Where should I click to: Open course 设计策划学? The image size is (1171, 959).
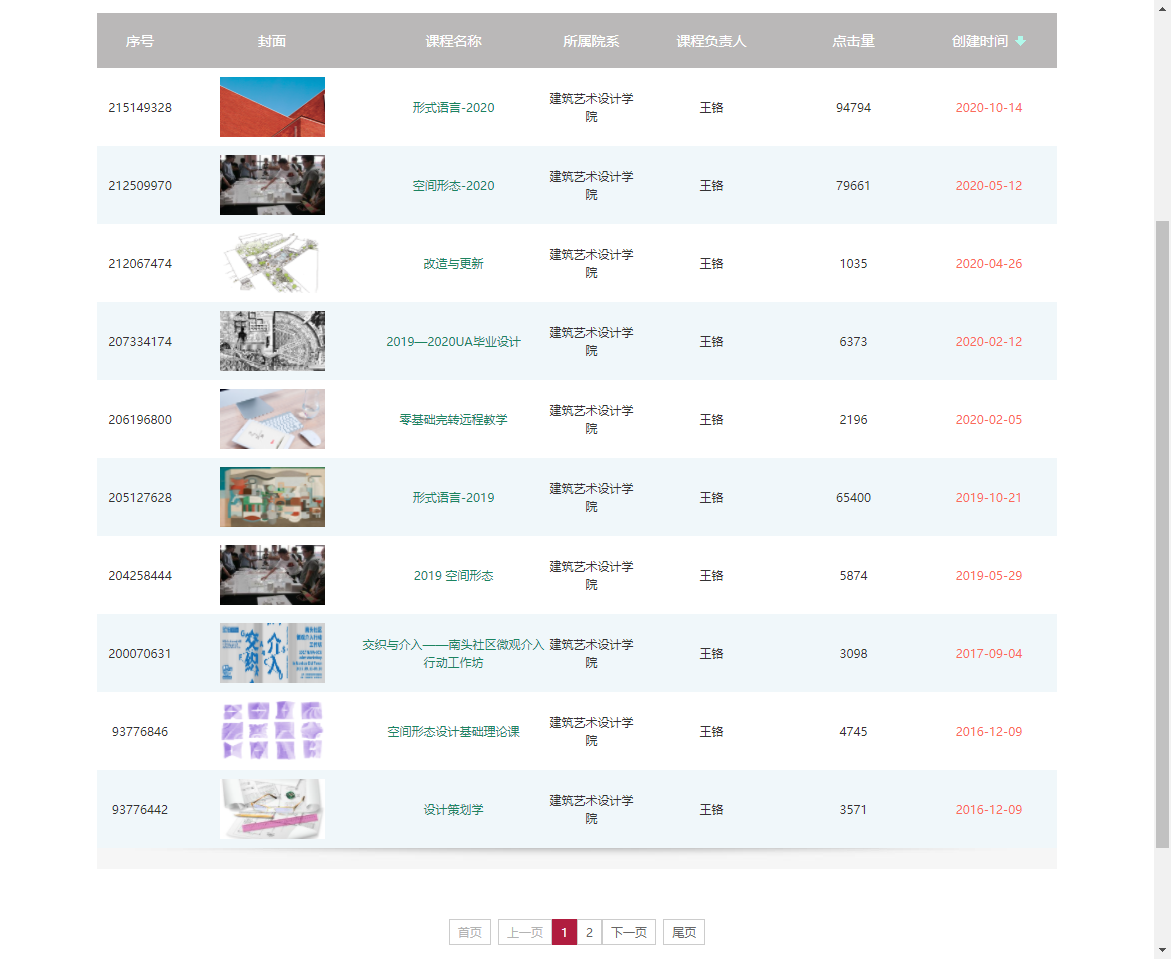point(453,810)
